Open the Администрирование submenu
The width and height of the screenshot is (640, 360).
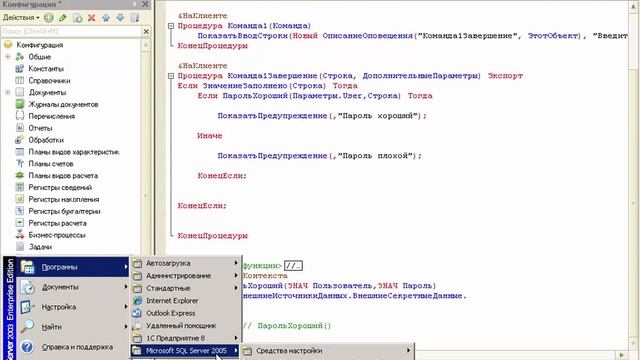tap(186, 276)
